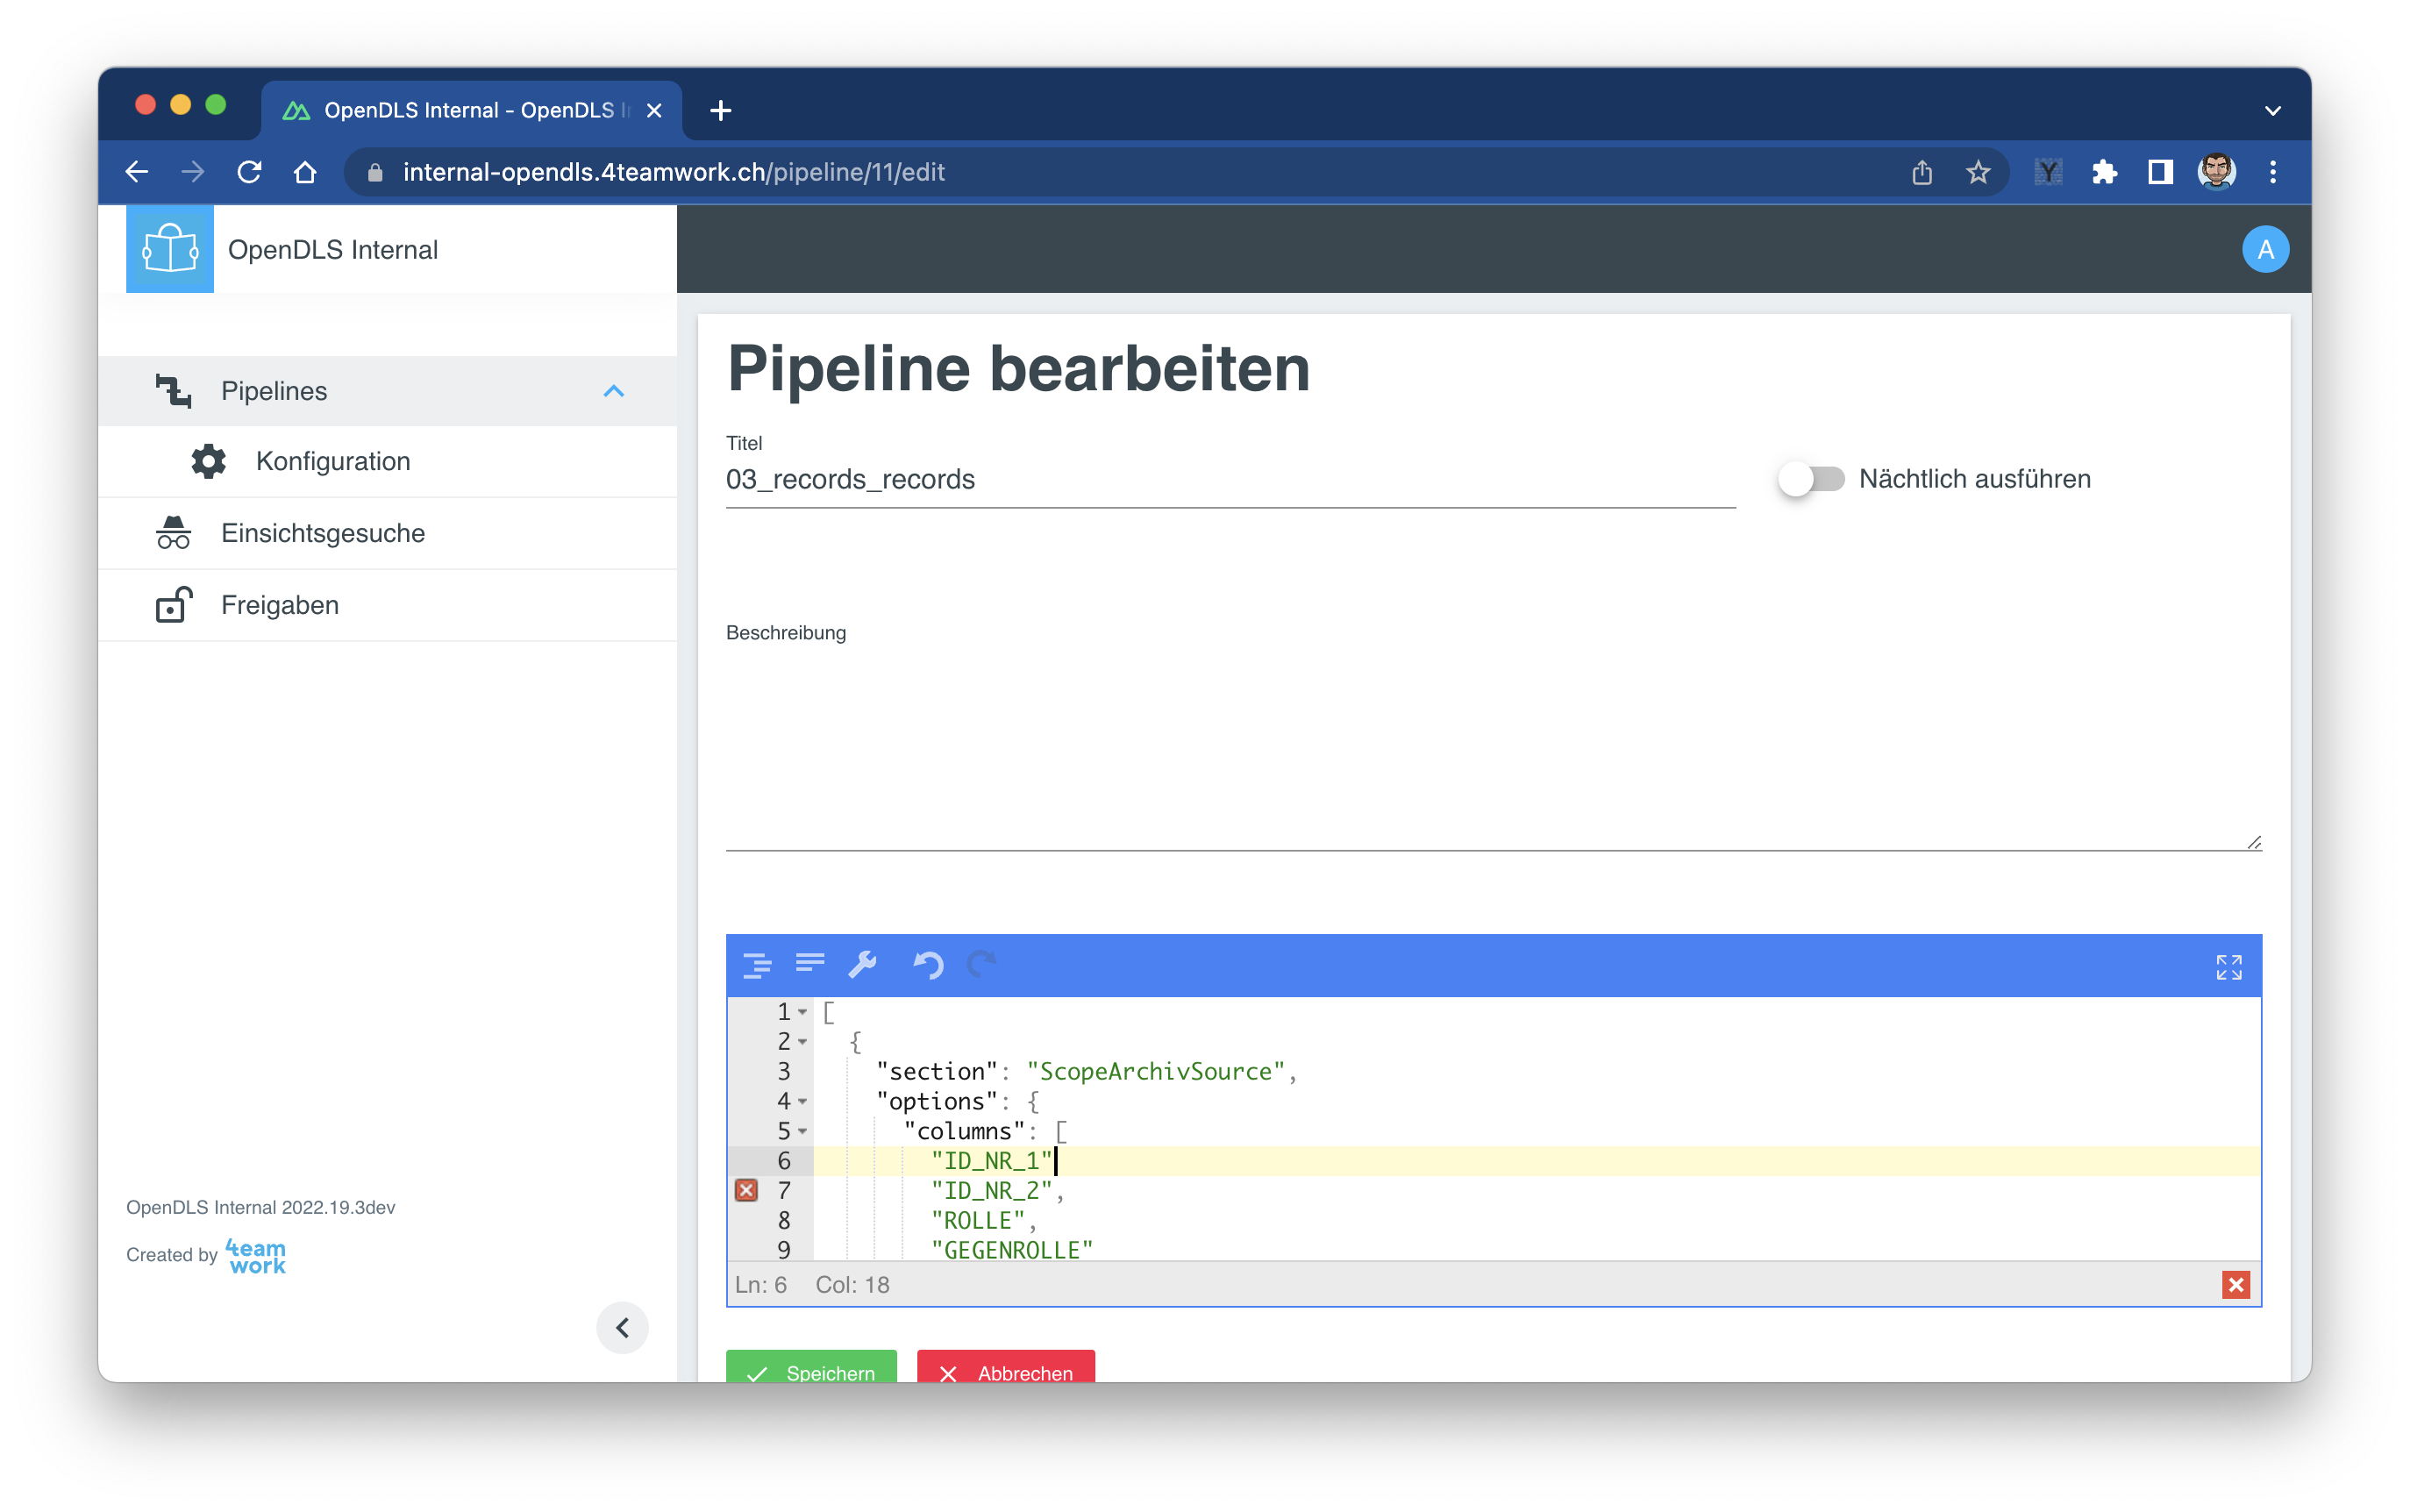Click the Abbrechen button

[x=1006, y=1370]
